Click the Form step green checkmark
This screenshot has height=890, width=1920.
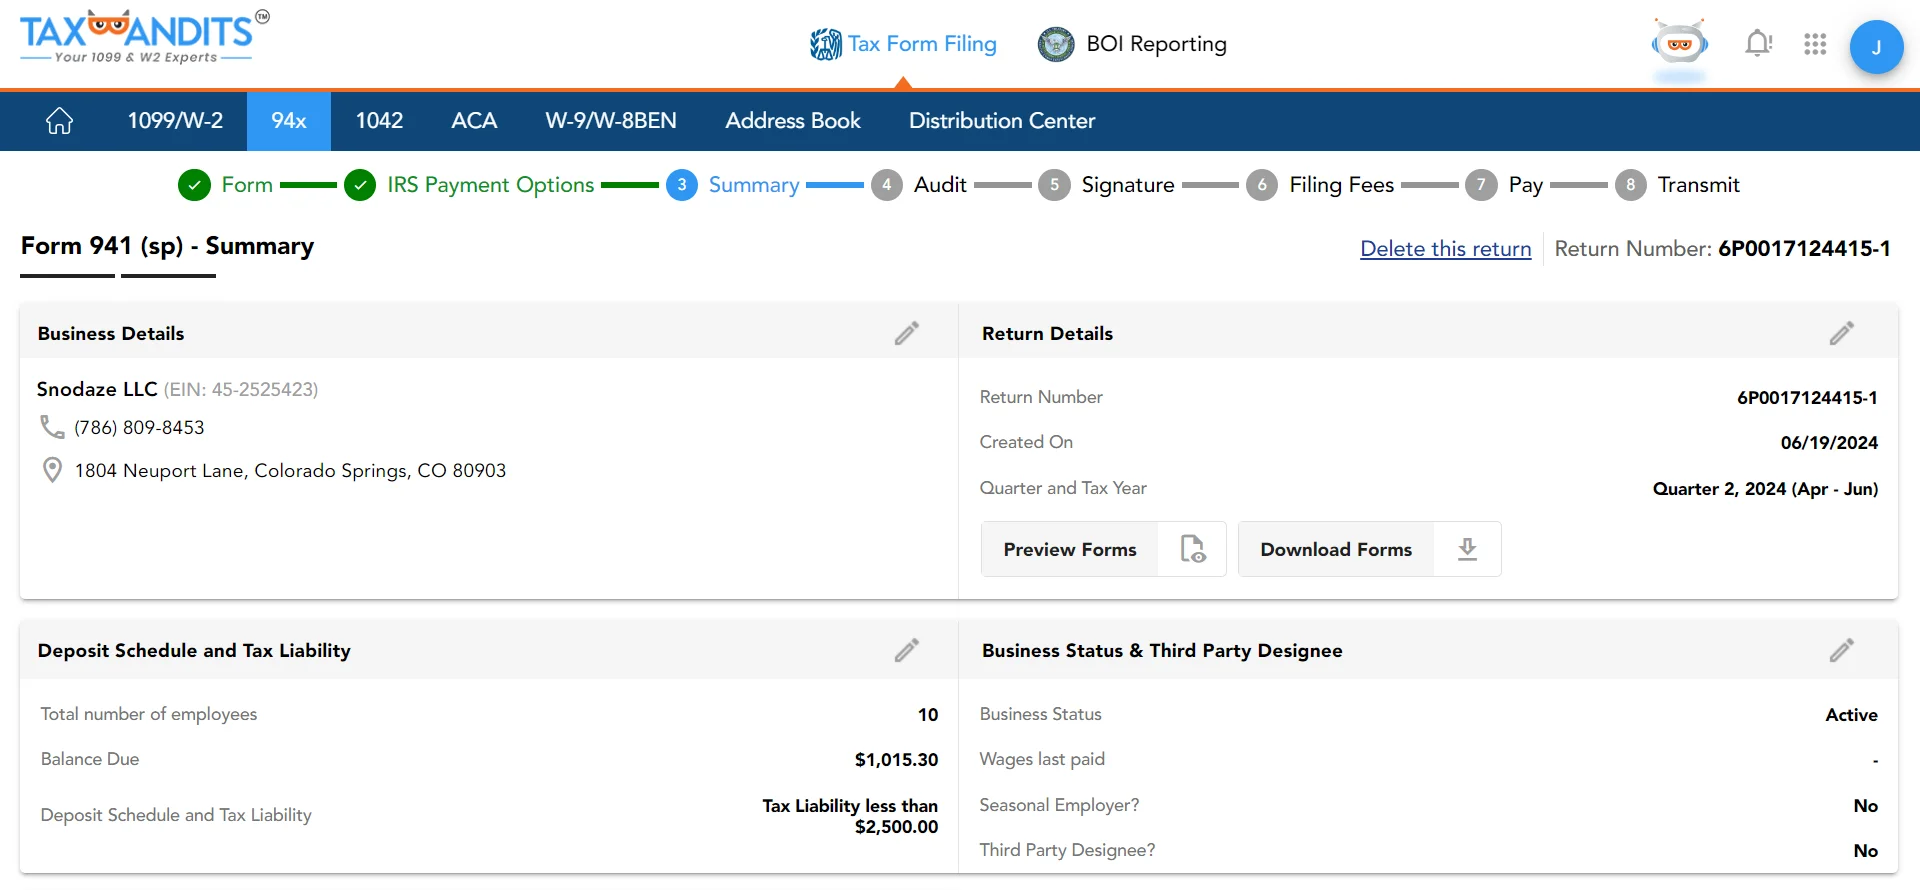pyautogui.click(x=194, y=185)
